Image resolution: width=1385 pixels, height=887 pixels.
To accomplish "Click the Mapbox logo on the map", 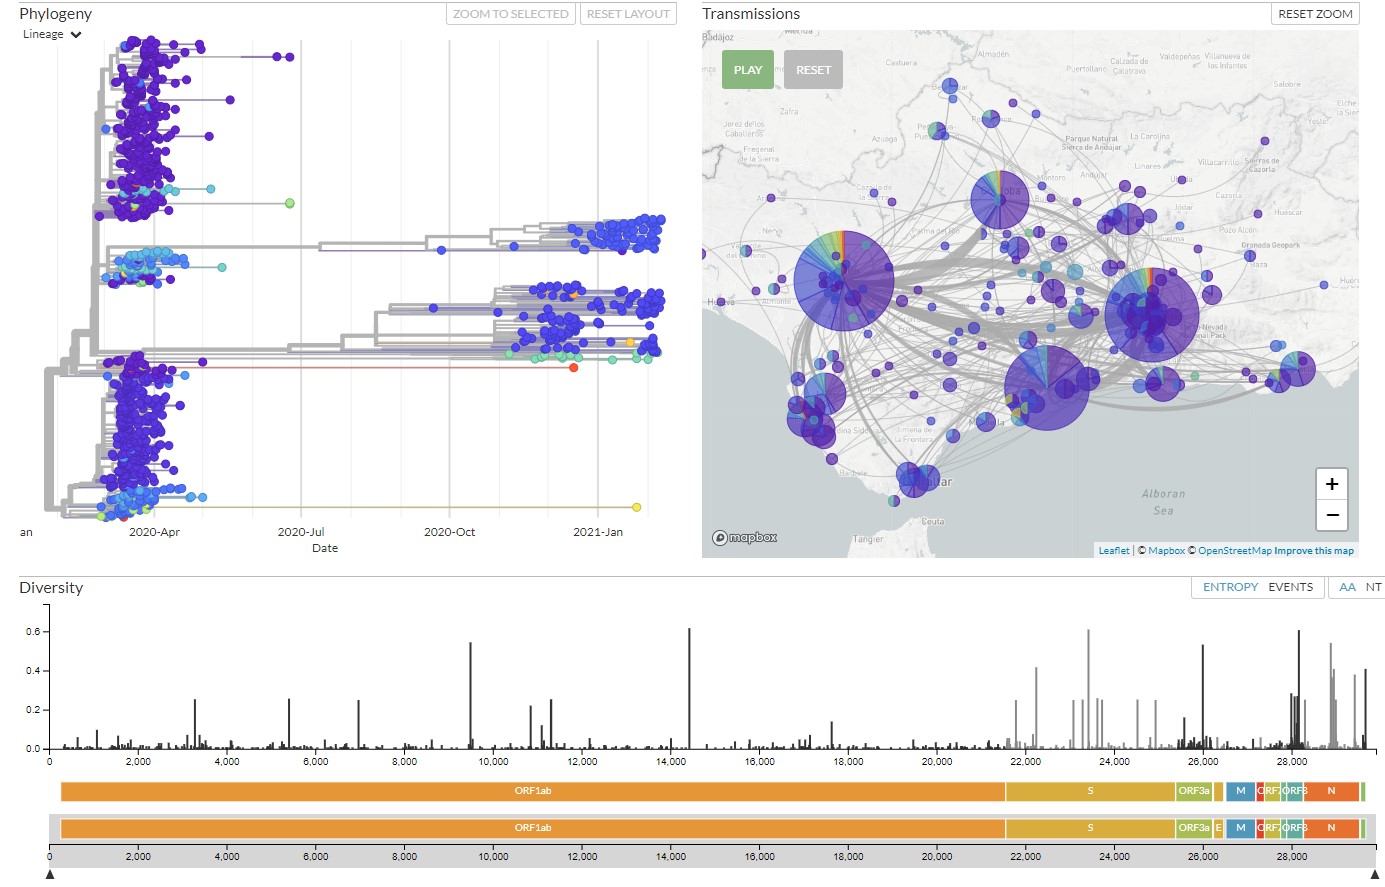I will tap(745, 538).
